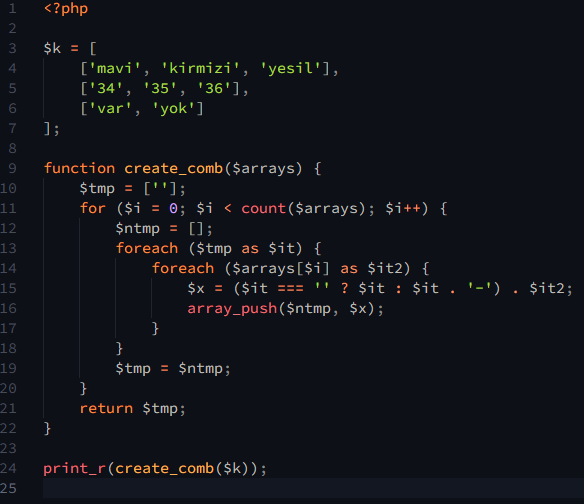Click closing brace on line 20

point(83,389)
